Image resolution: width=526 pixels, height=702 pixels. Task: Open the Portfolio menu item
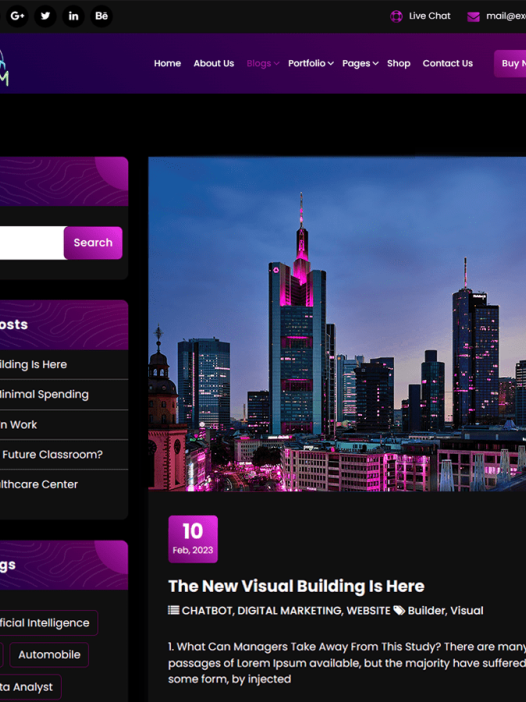[x=307, y=64]
